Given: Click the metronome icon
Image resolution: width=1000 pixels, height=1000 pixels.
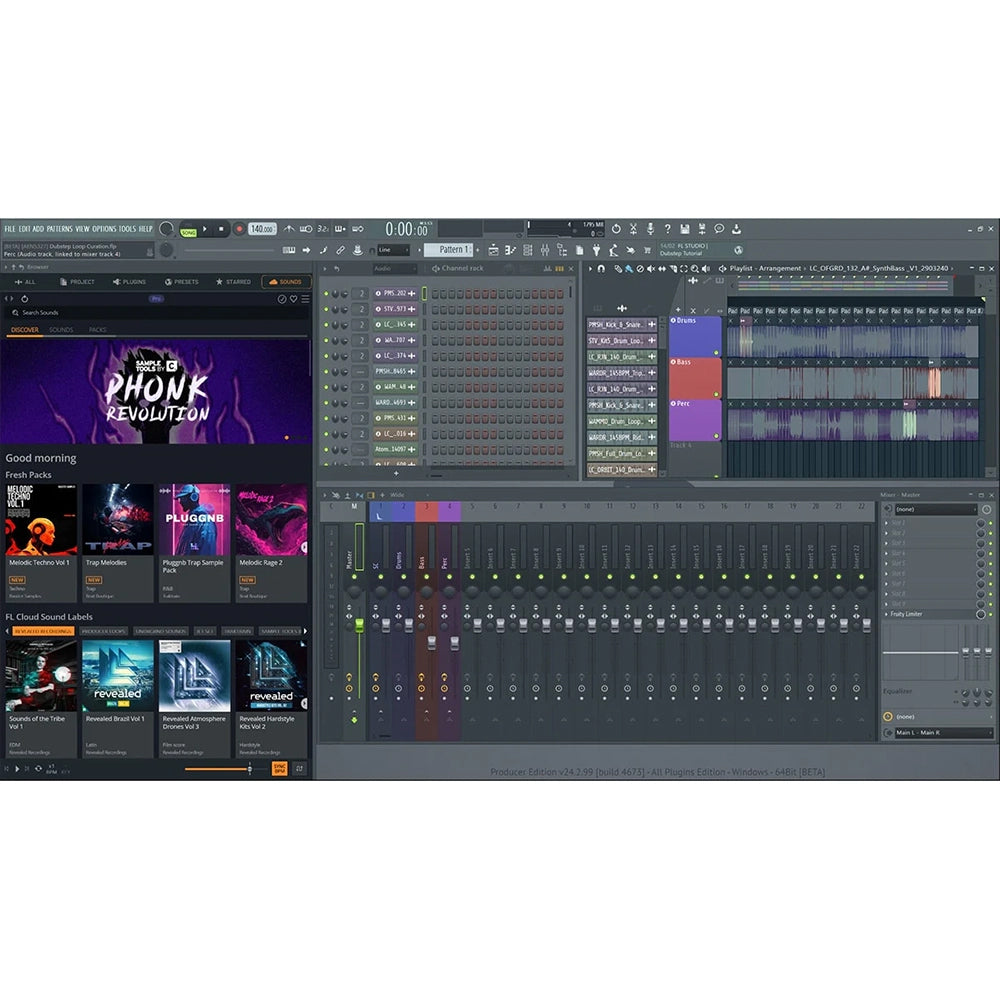Looking at the screenshot, I should pyautogui.click(x=289, y=229).
